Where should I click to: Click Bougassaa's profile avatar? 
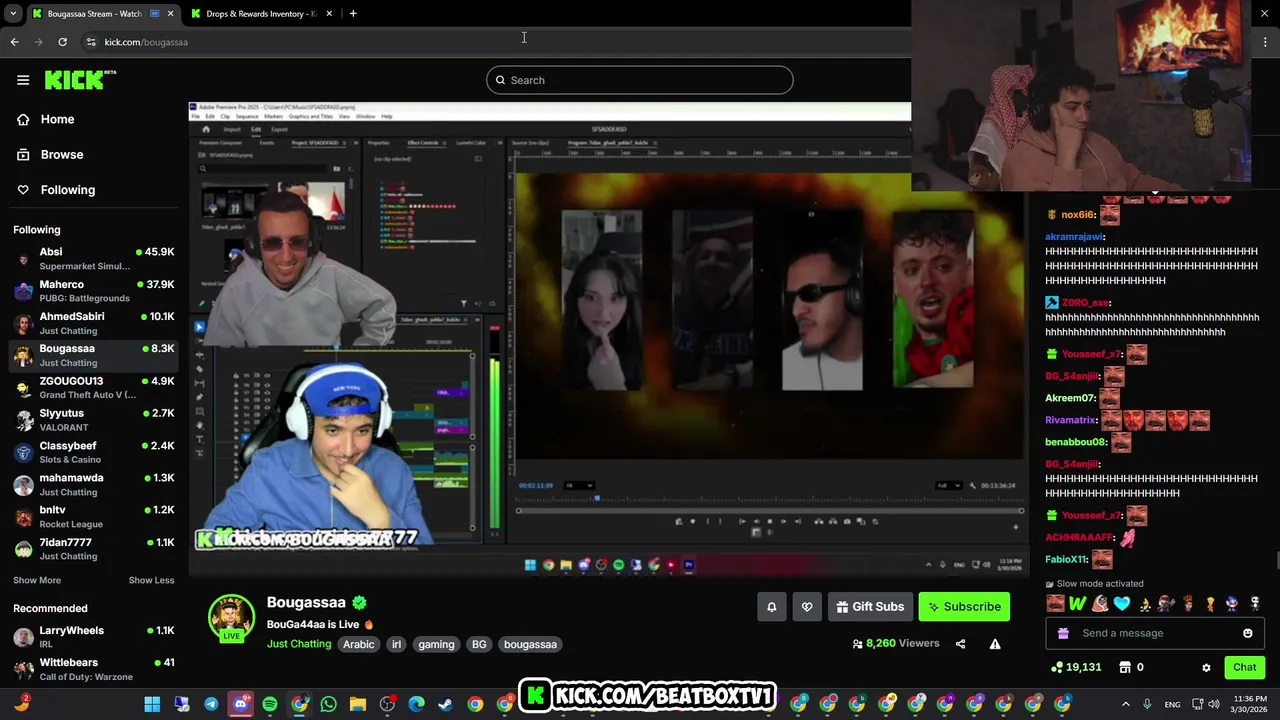[x=231, y=617]
